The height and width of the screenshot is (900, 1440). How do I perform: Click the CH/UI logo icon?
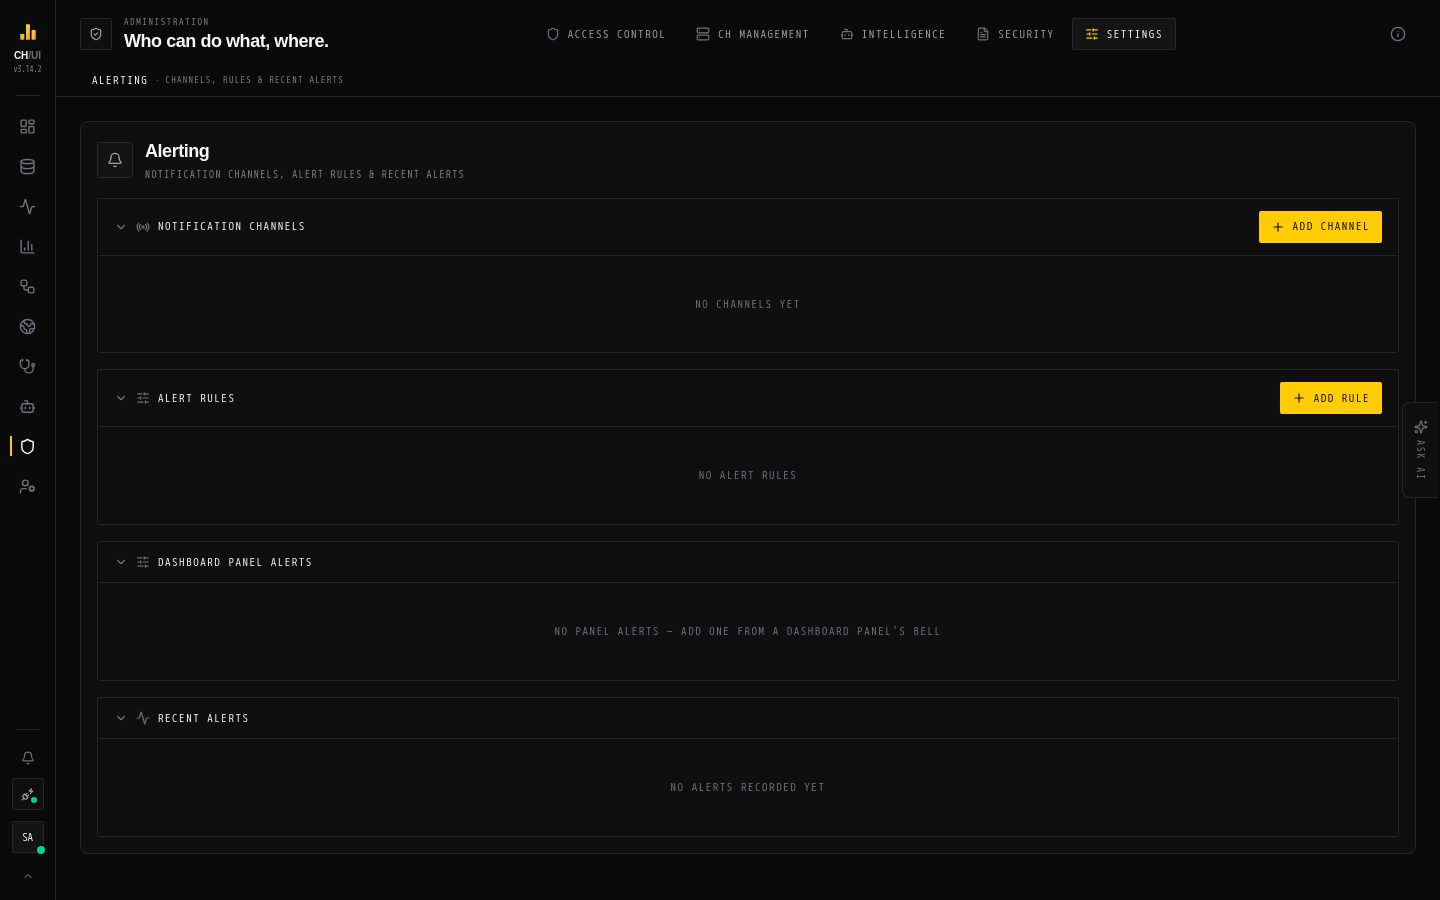[28, 32]
